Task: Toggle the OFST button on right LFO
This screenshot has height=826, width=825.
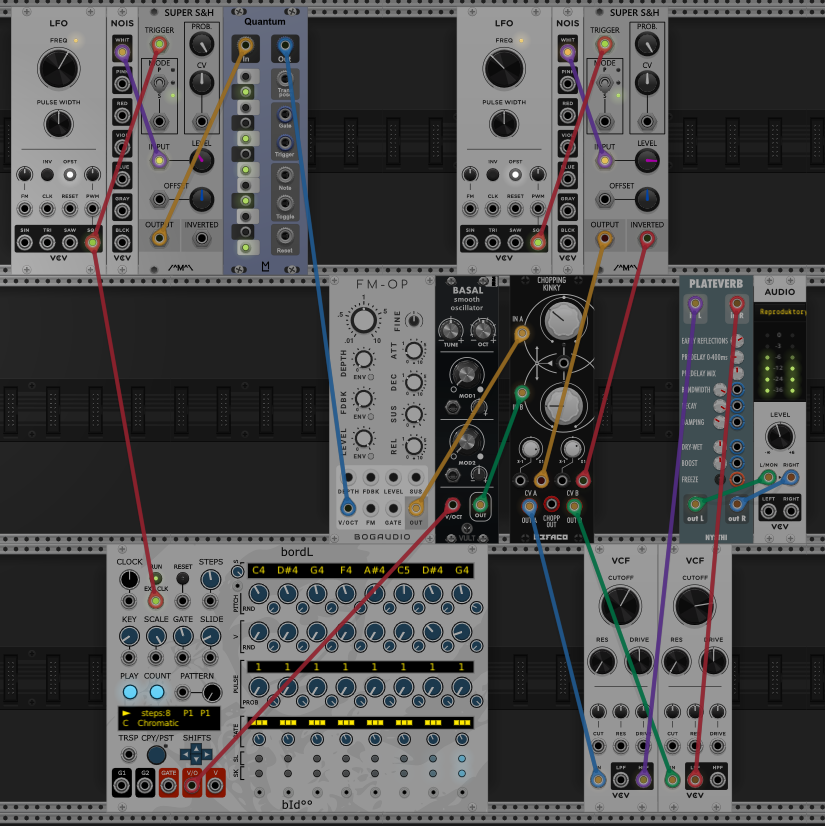Action: pos(515,174)
